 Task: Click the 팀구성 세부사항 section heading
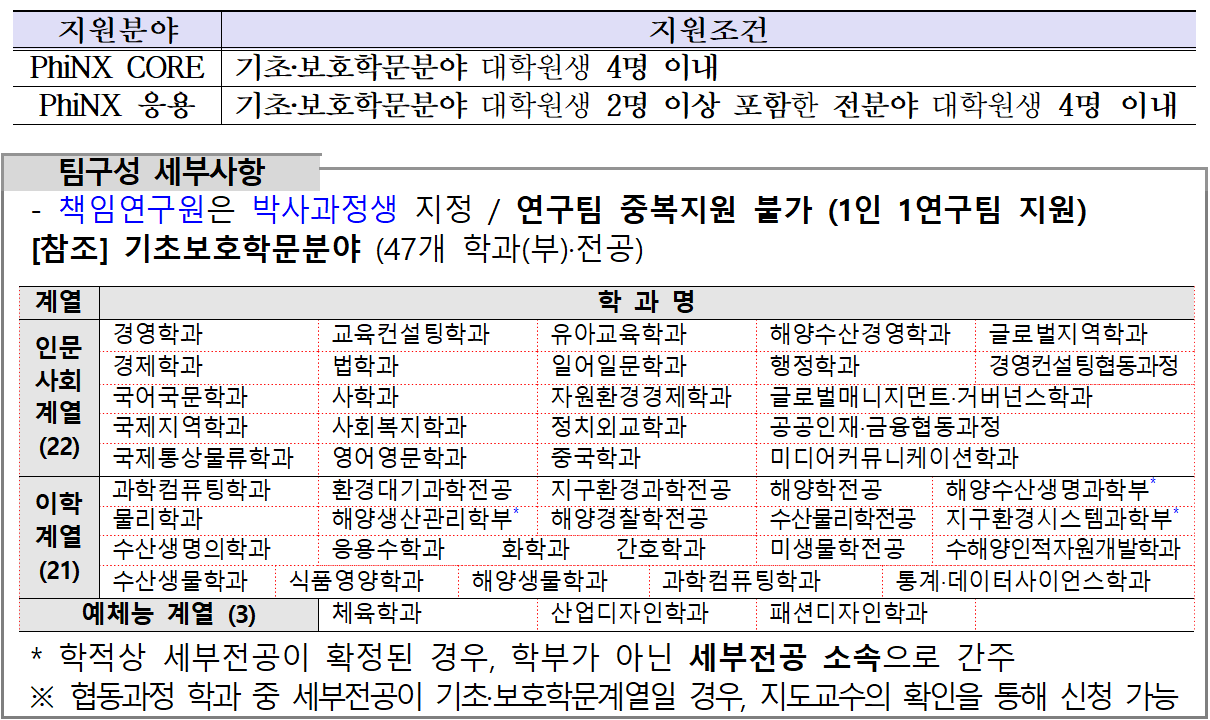coord(162,171)
